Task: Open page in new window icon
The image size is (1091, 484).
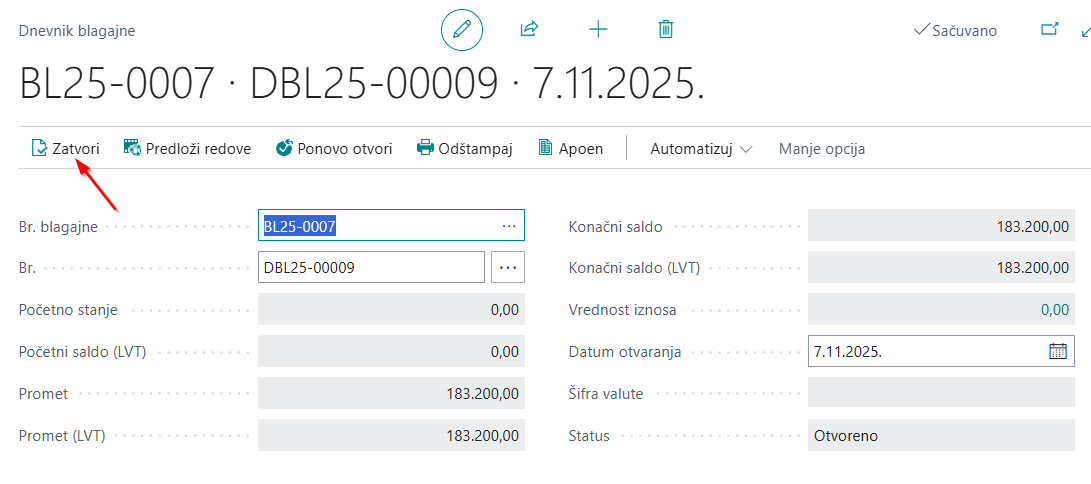Action: coord(1049,30)
